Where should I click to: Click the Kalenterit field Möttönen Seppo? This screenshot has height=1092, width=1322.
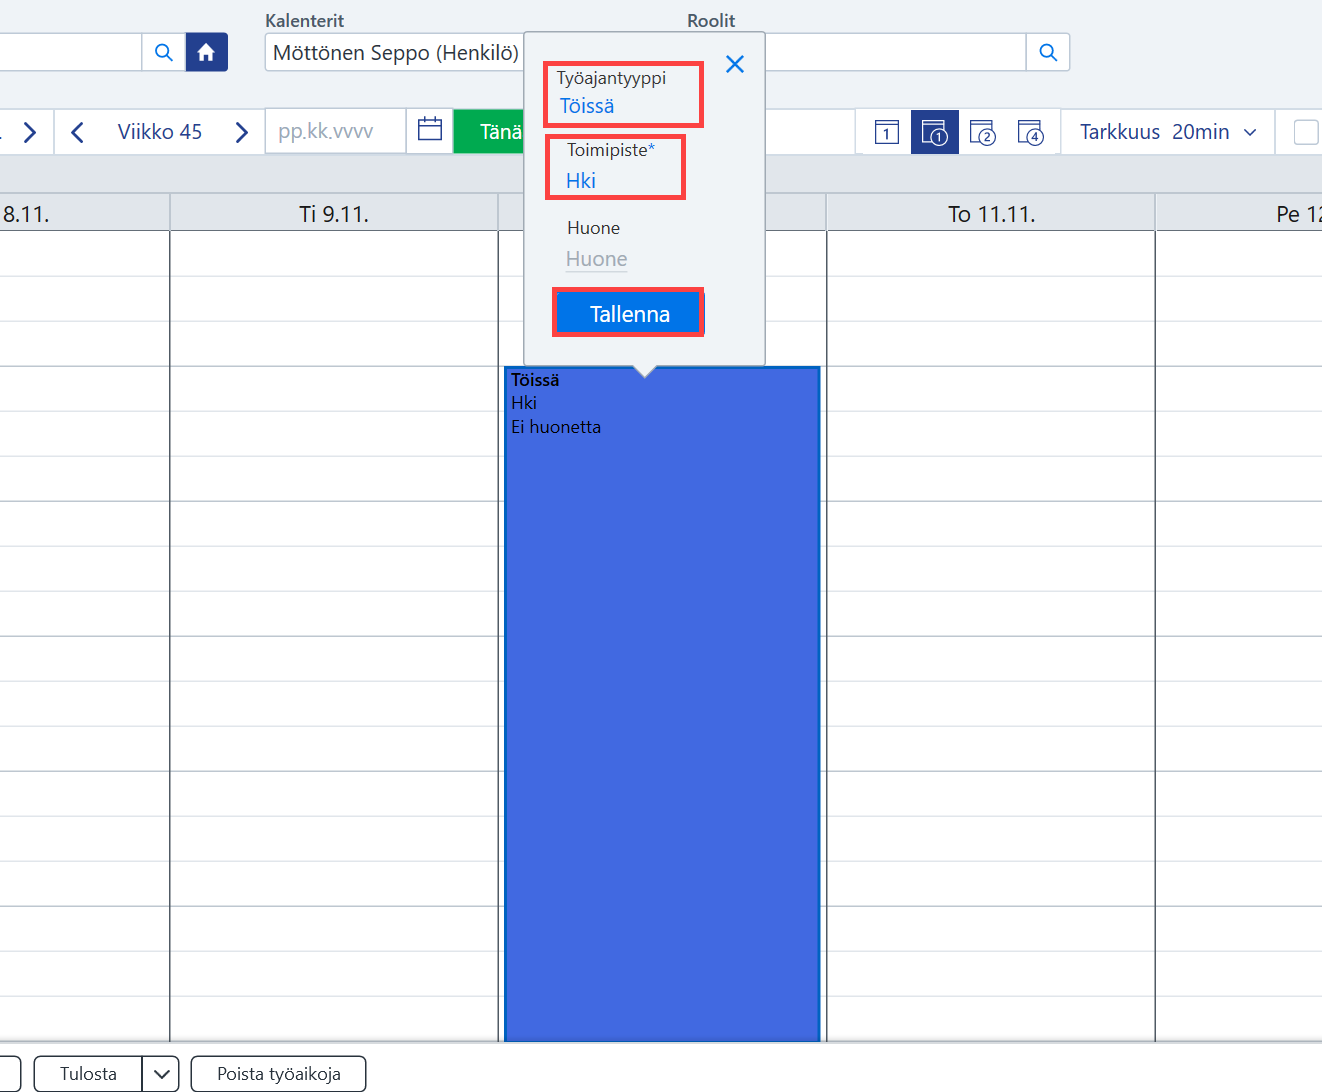coord(396,53)
